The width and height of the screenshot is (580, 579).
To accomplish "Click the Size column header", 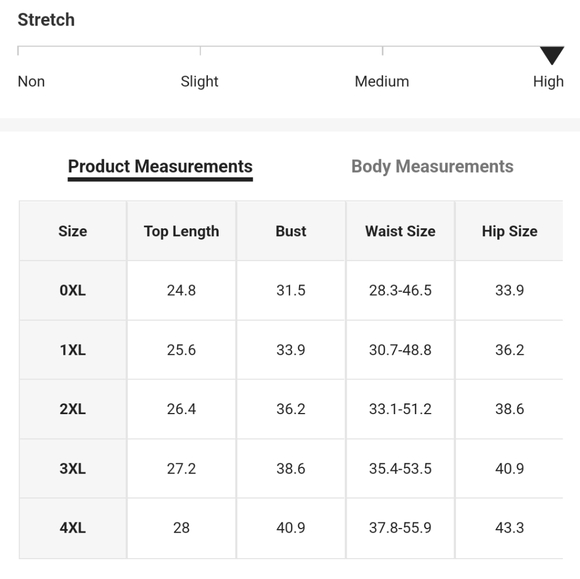I will pyautogui.click(x=73, y=231).
